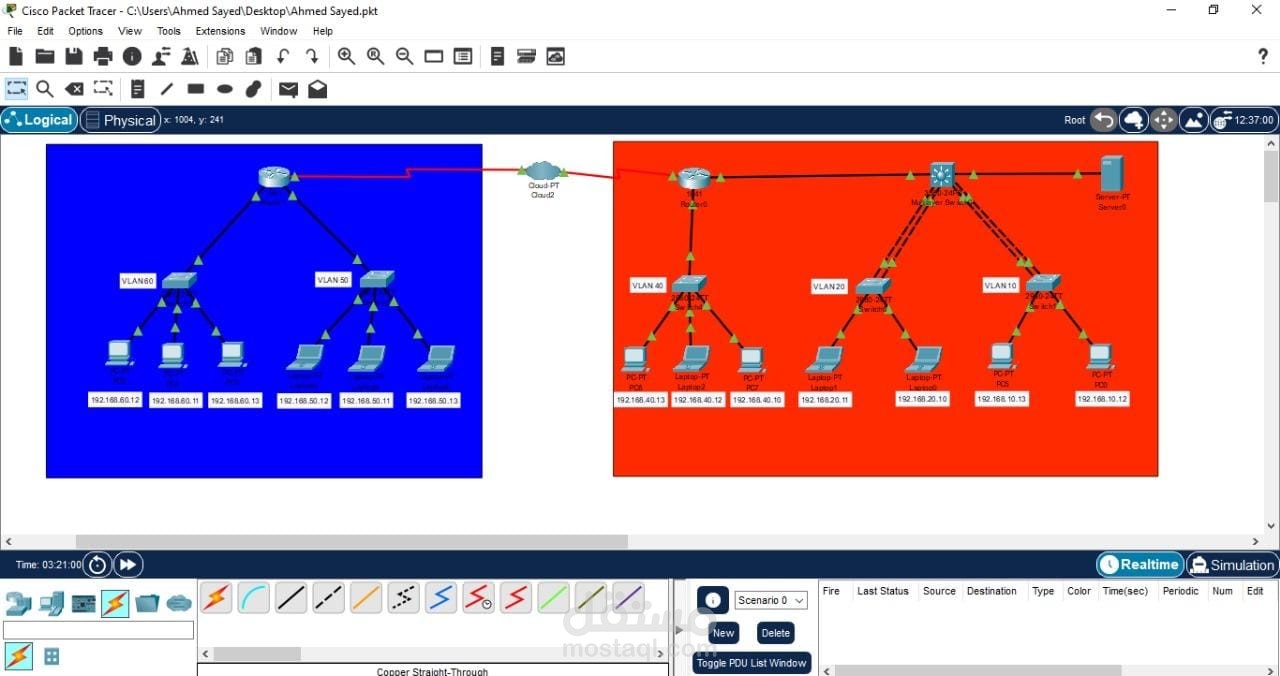Choose the Phone zigzag dotted cable
The image size is (1280, 676).
point(404,598)
